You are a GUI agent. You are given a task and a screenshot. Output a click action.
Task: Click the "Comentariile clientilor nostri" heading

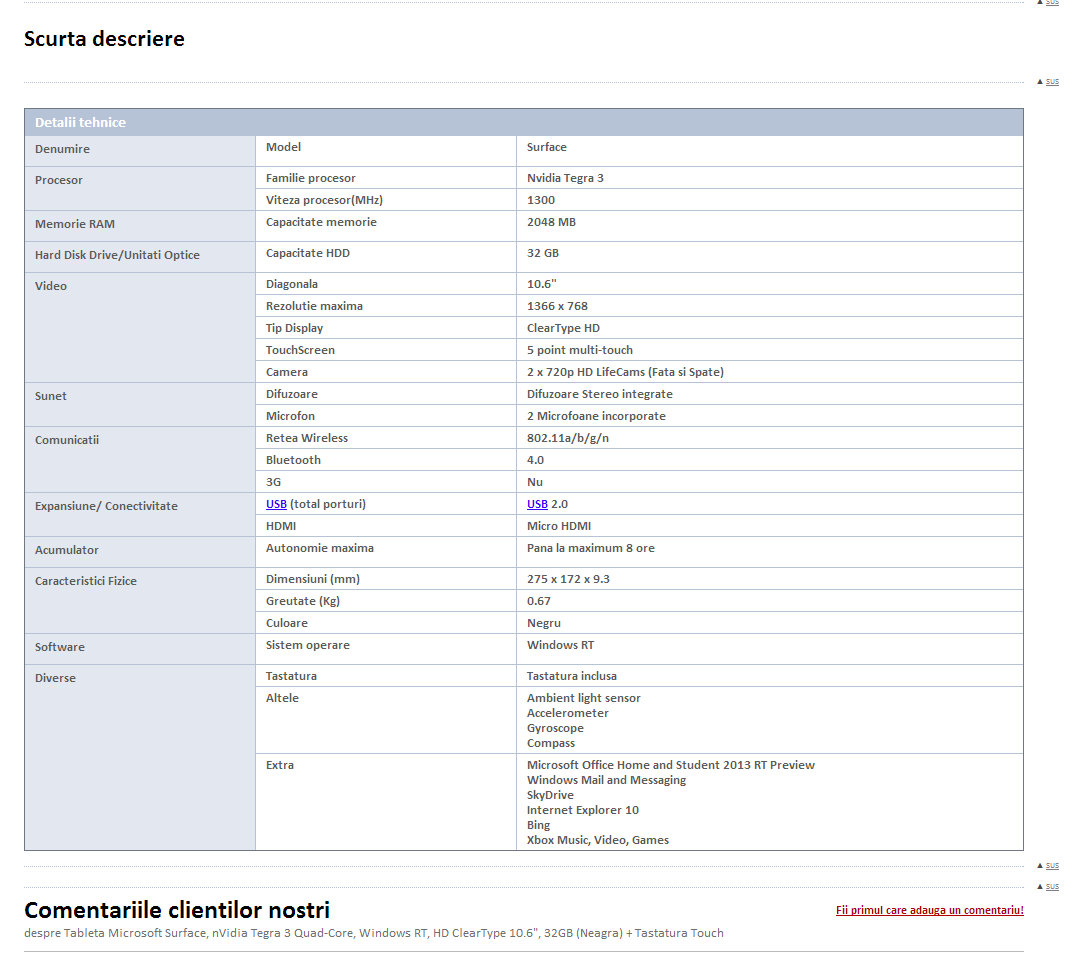pos(177,910)
